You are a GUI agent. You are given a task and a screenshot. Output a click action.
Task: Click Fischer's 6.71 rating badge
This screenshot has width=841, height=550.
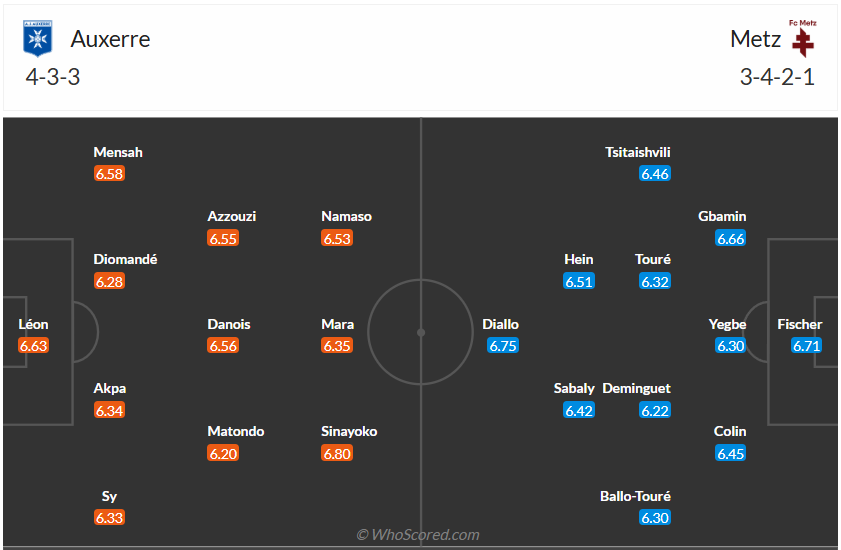tap(806, 346)
